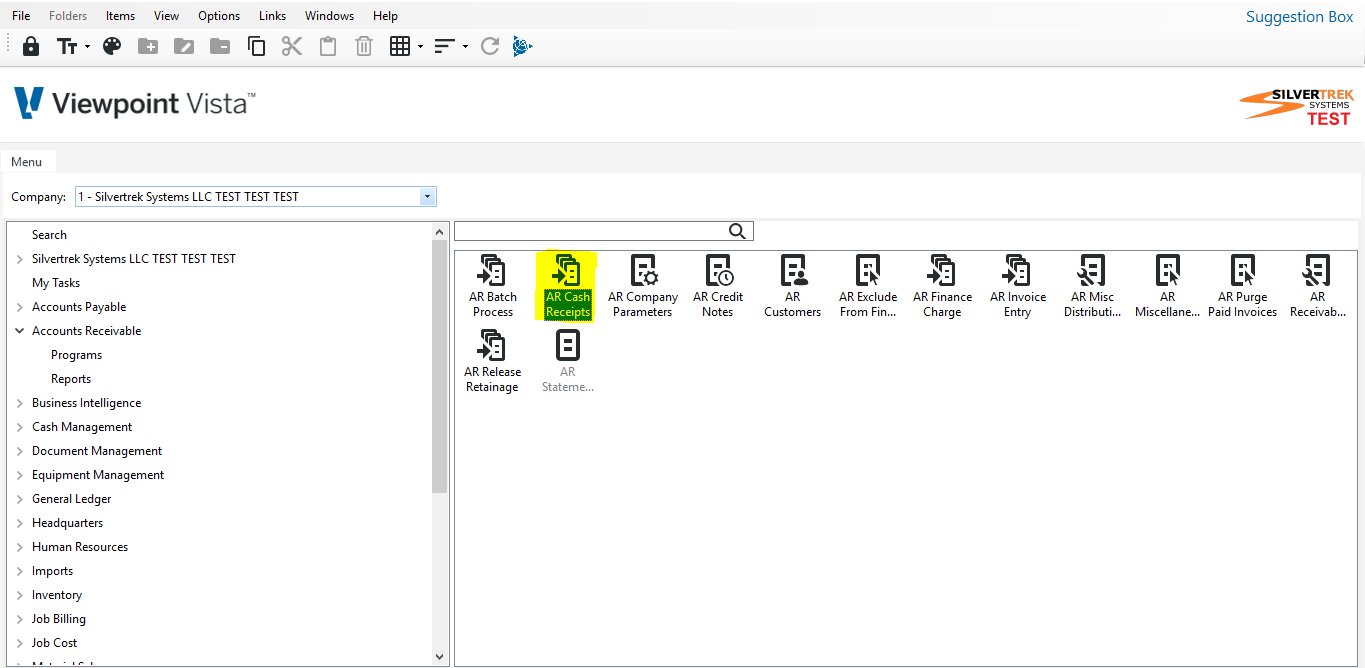
Task: Open AR Exclude From Fin... program
Action: pos(868,287)
